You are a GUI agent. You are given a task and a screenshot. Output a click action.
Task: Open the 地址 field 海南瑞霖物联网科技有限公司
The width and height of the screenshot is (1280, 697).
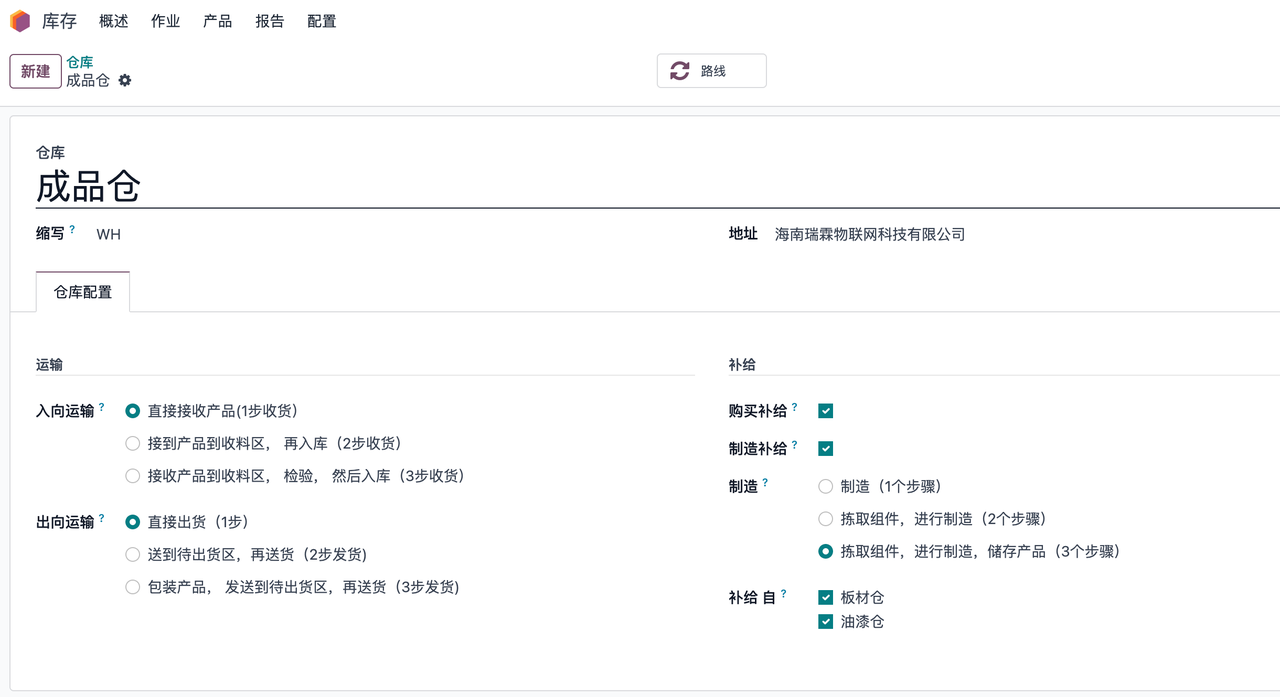pos(870,234)
